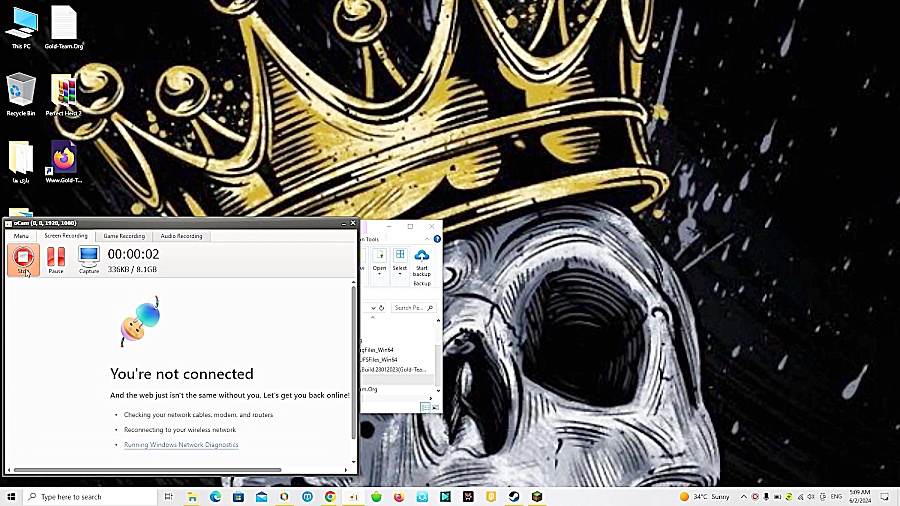Select the UFSFiles_Win64 folder in Explorer
This screenshot has width=900, height=506.
pos(379,360)
